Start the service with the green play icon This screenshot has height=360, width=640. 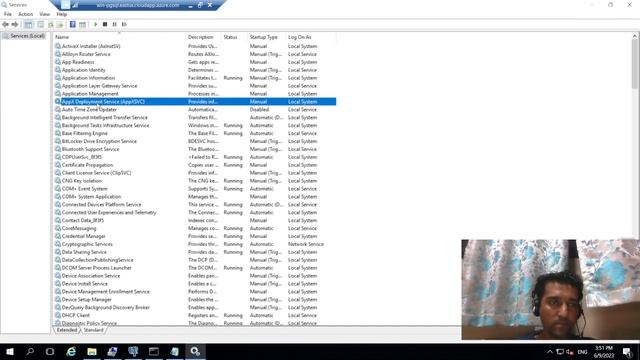coord(96,24)
